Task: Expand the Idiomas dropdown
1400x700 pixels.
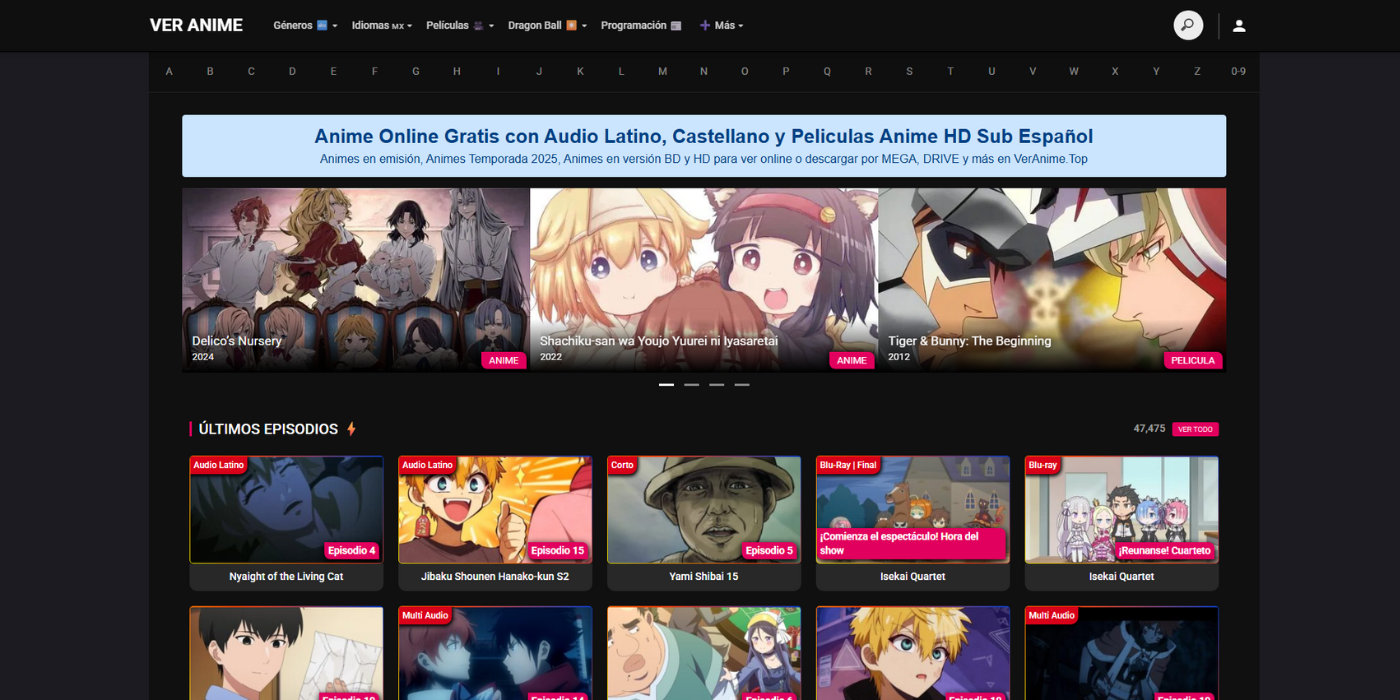Action: pos(380,26)
